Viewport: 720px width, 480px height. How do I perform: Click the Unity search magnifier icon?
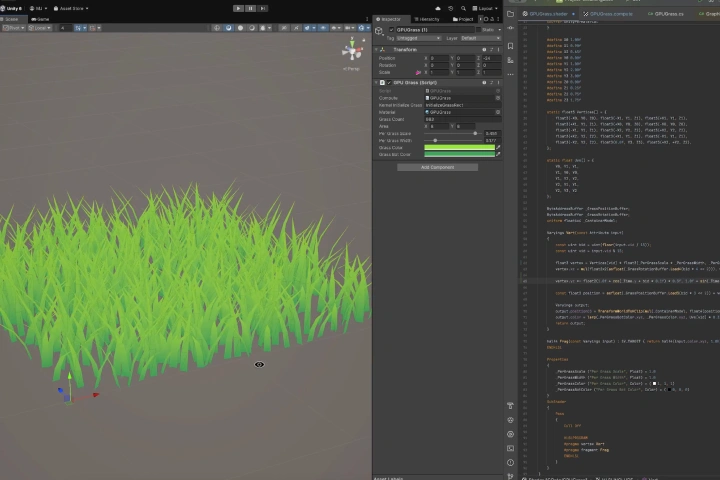click(x=463, y=8)
